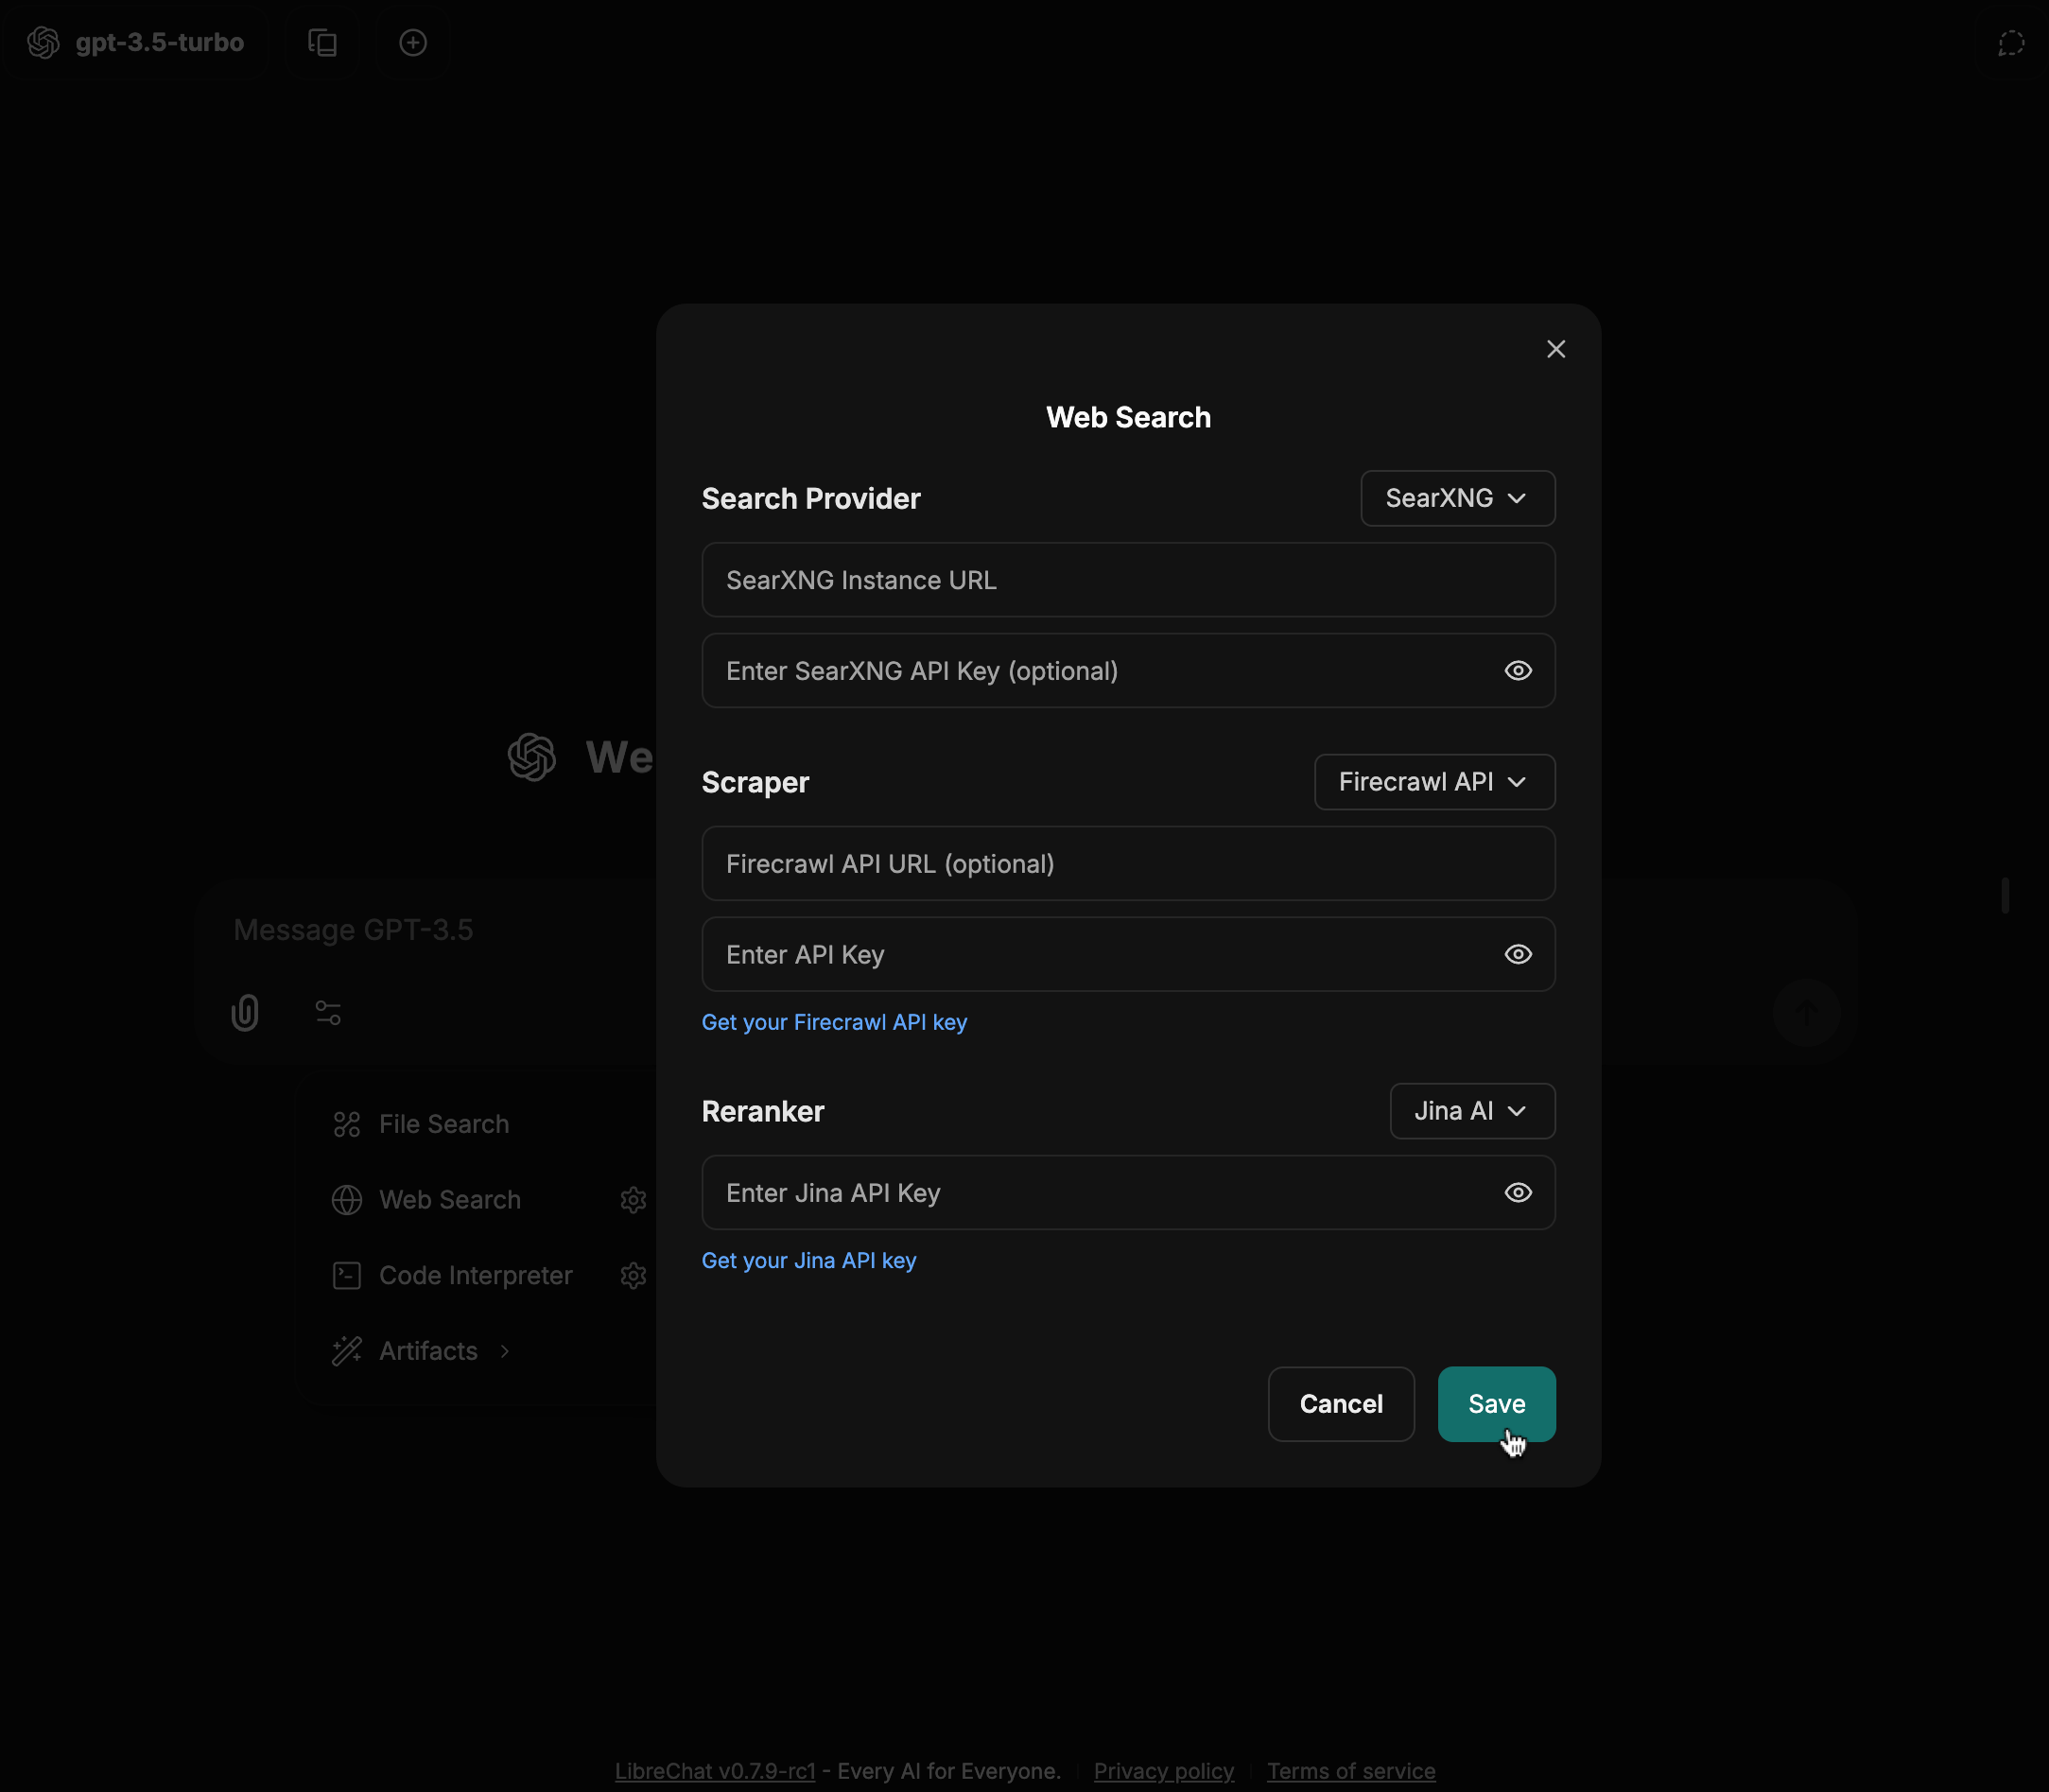Toggle visibility of the SearXNG API Key
The height and width of the screenshot is (1792, 2049).
[x=1517, y=670]
